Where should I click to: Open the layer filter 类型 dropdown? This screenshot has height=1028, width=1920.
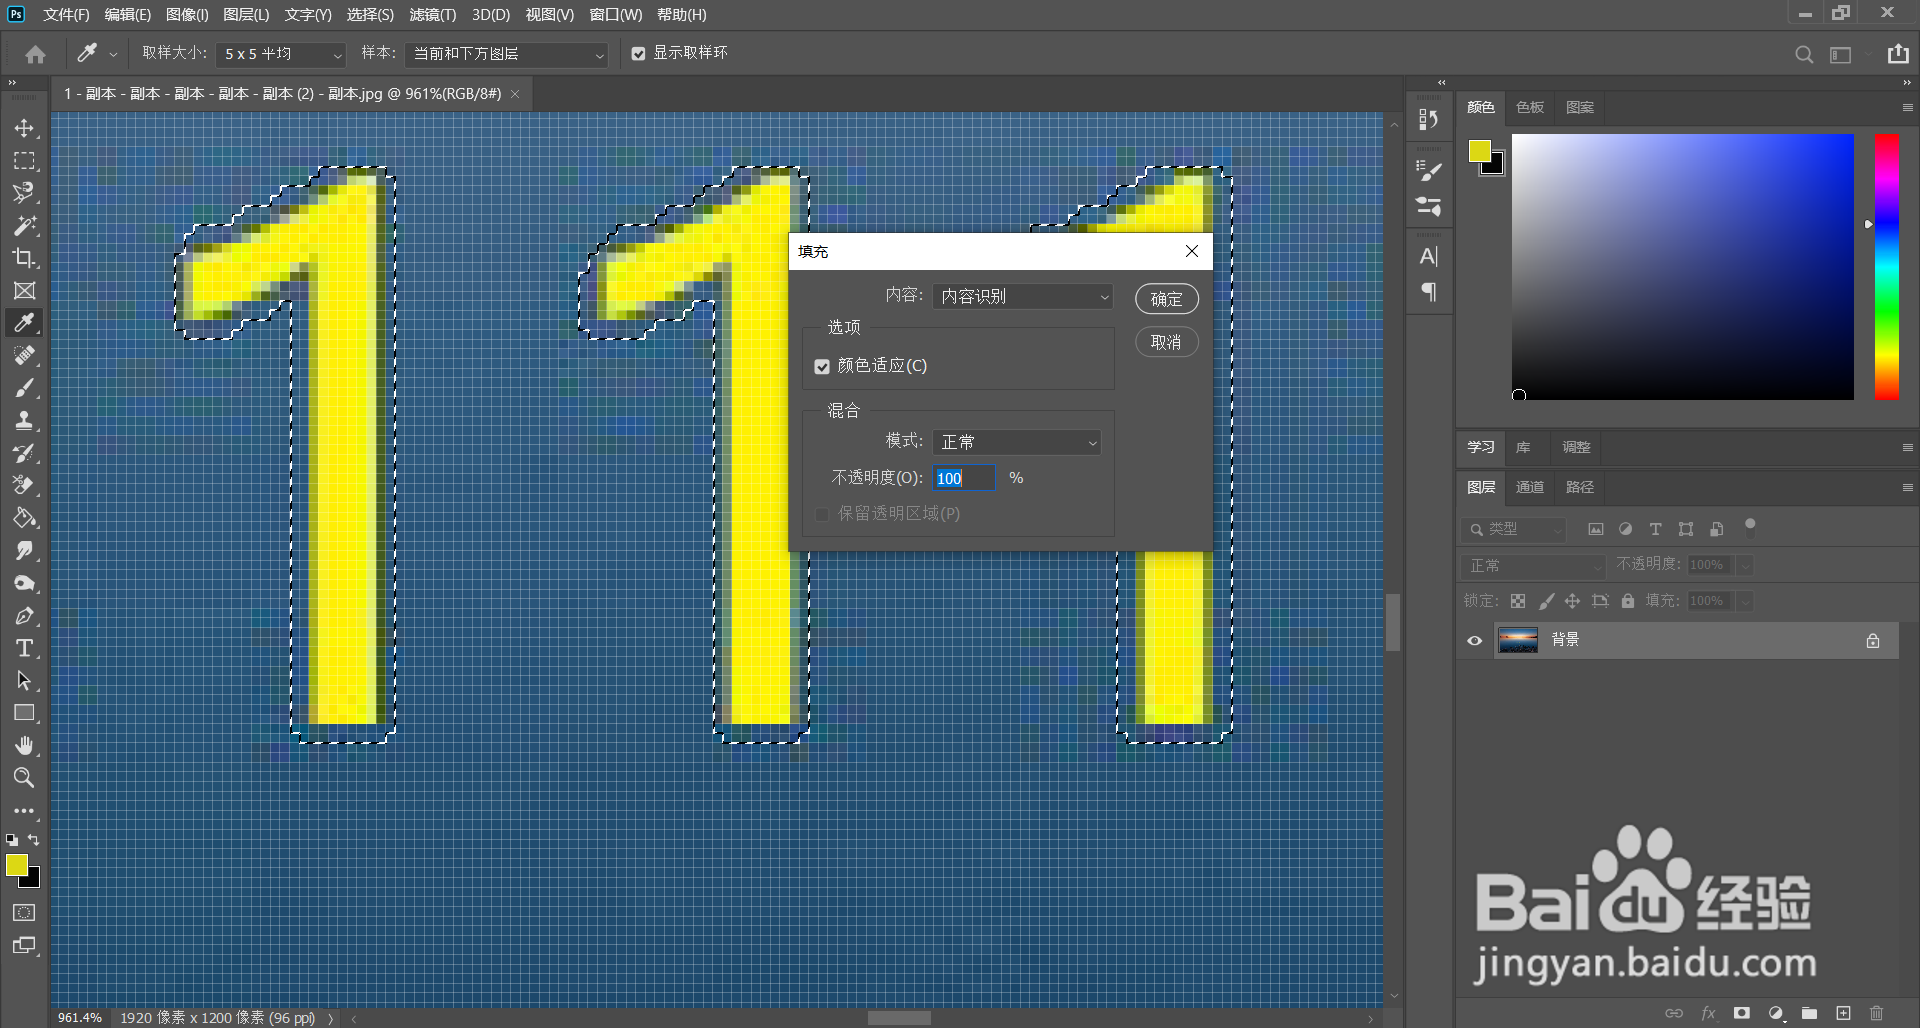tap(1512, 529)
